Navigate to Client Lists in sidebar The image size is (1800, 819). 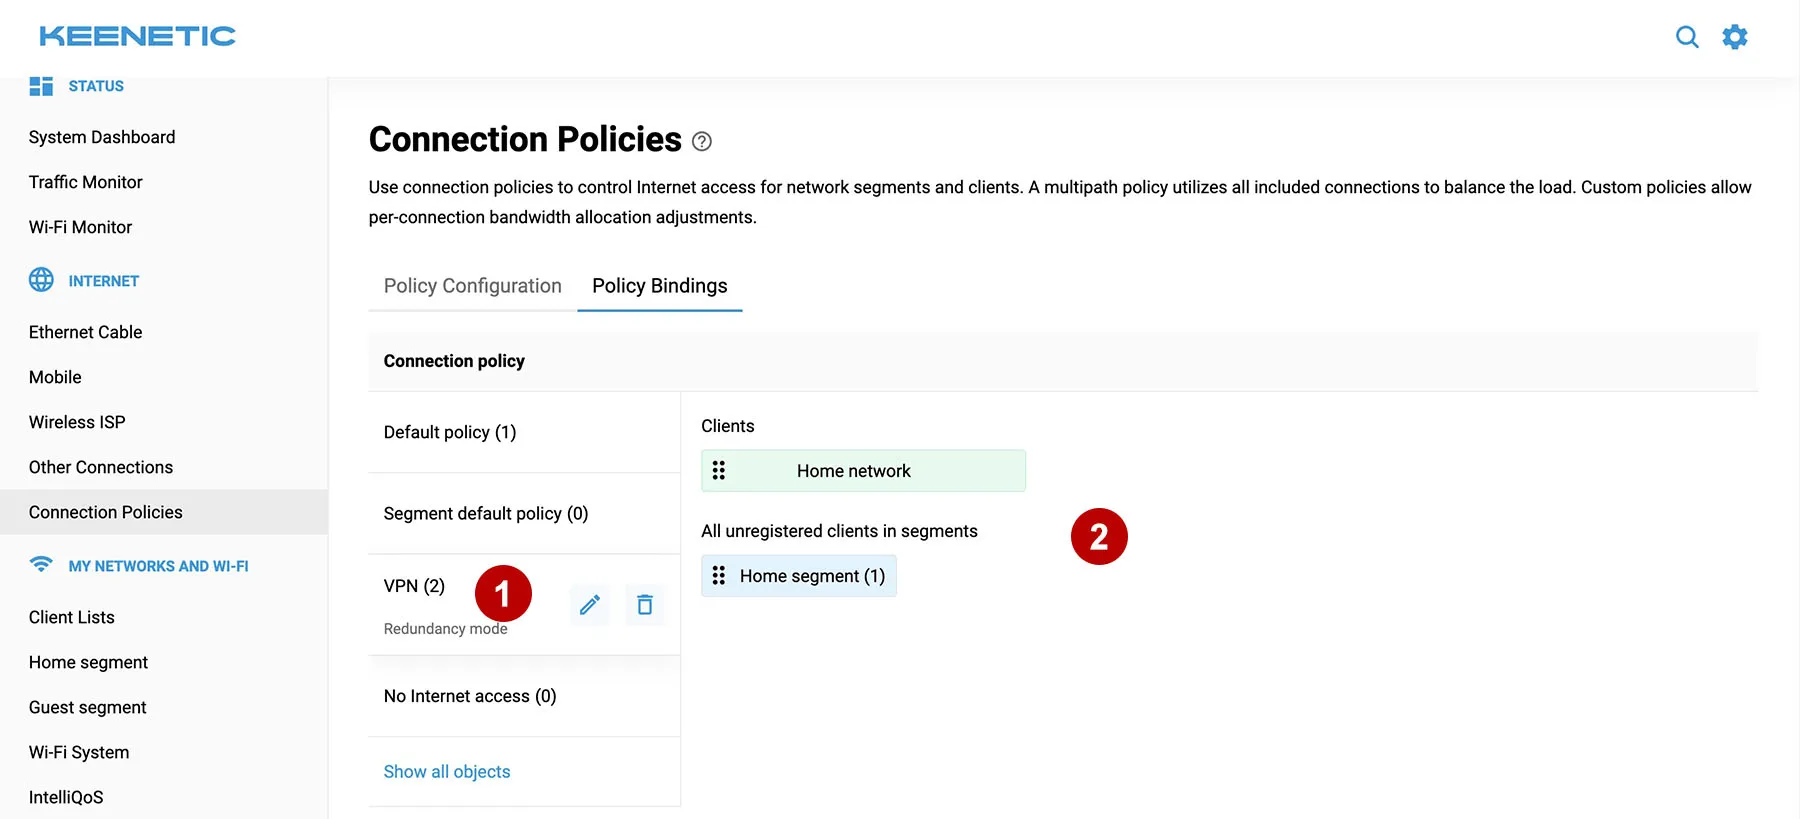click(x=72, y=617)
